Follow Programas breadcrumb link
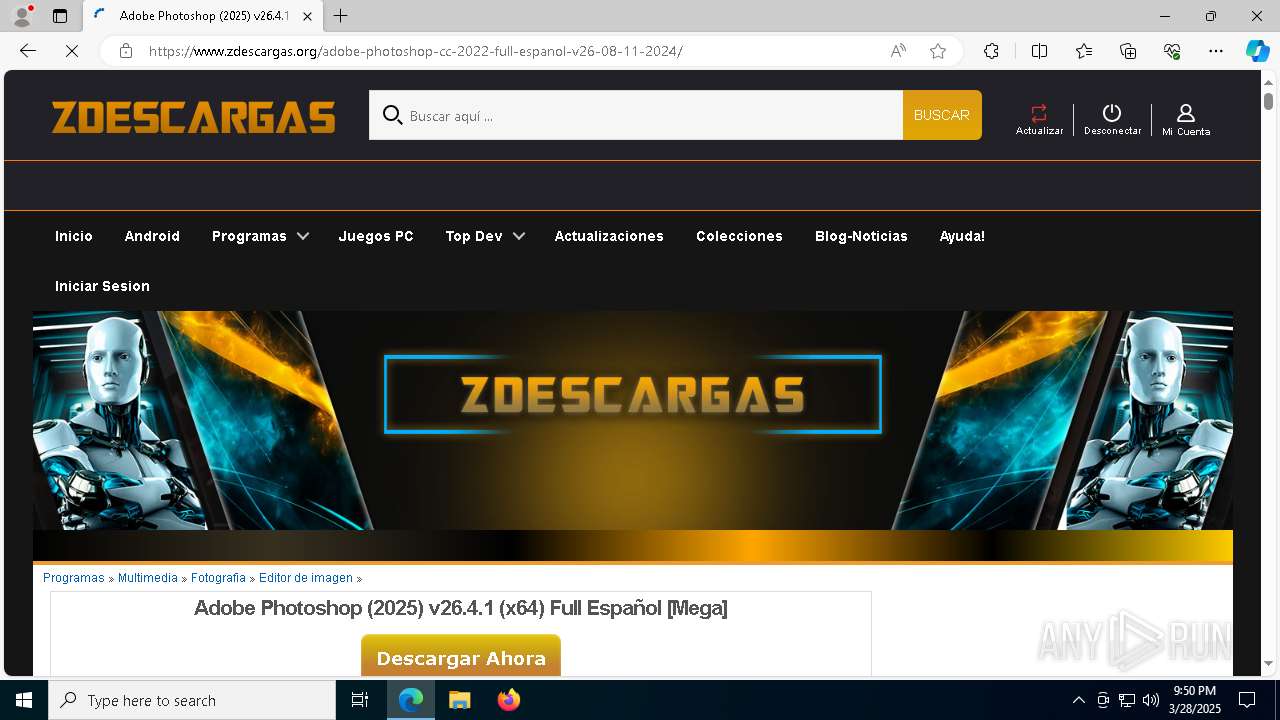 (x=74, y=578)
